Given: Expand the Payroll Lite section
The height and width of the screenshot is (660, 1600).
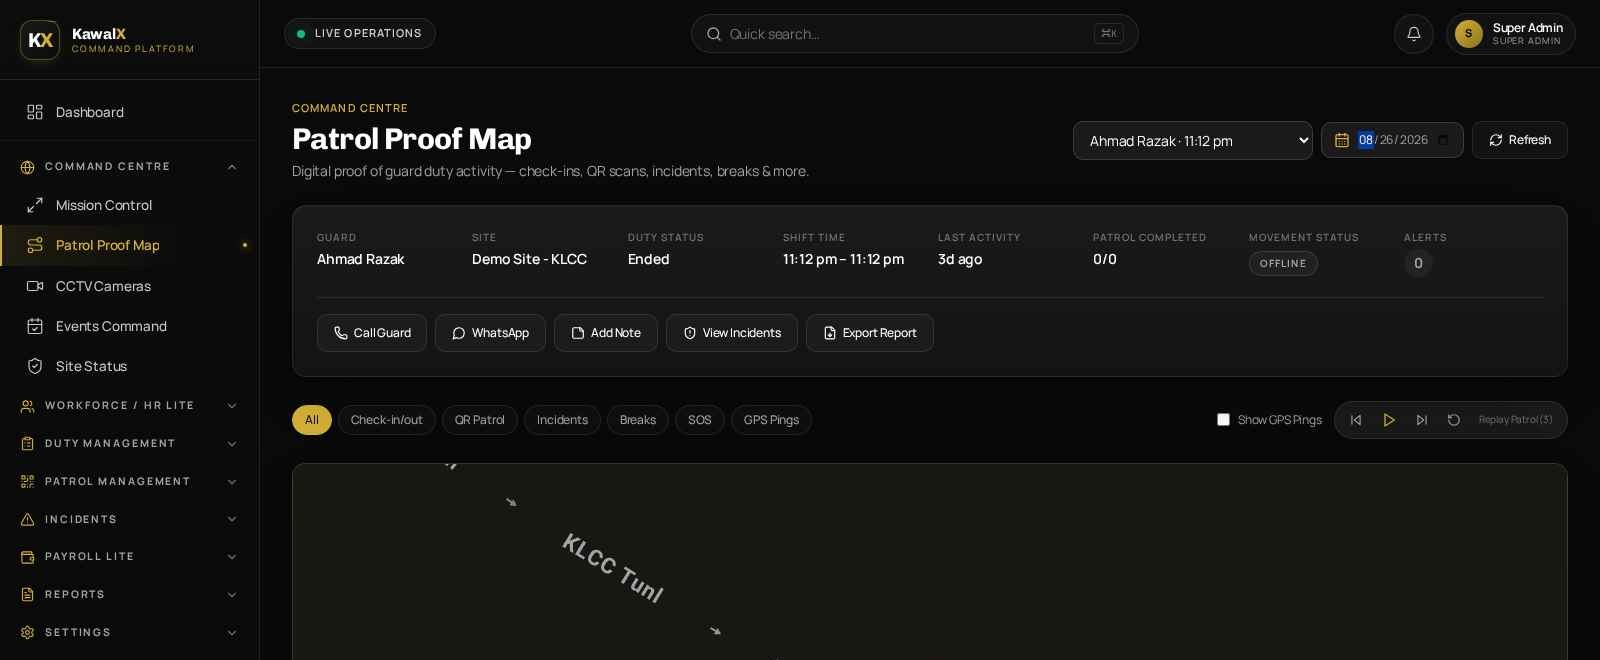Looking at the screenshot, I should 232,557.
